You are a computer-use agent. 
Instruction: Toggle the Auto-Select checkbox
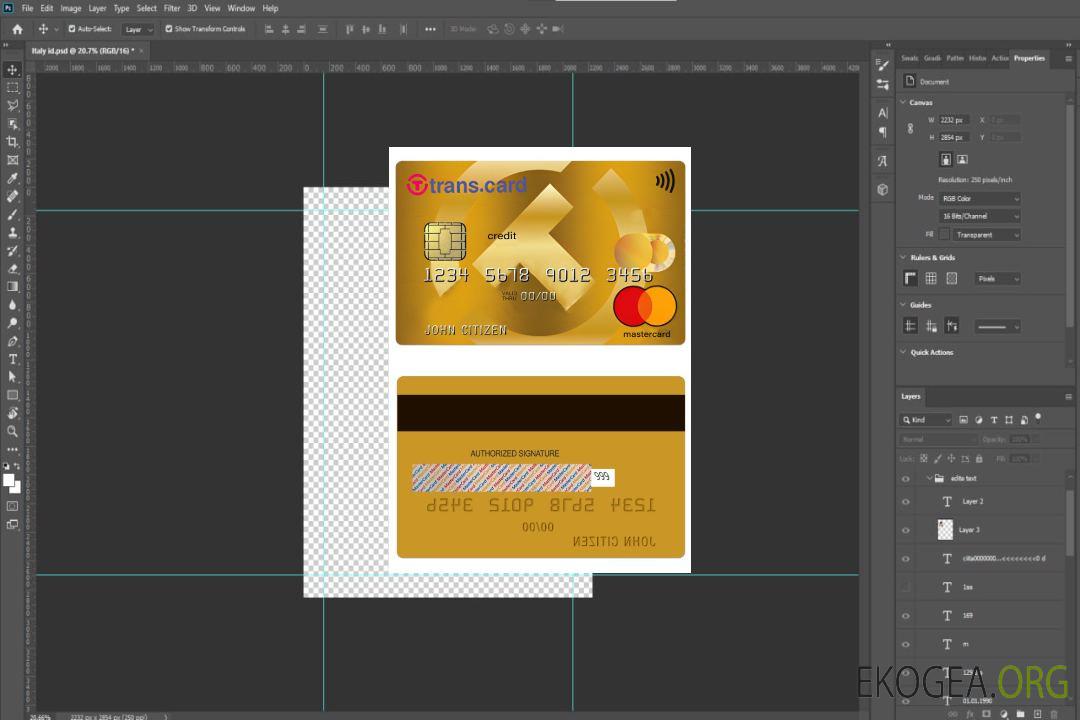pos(72,29)
